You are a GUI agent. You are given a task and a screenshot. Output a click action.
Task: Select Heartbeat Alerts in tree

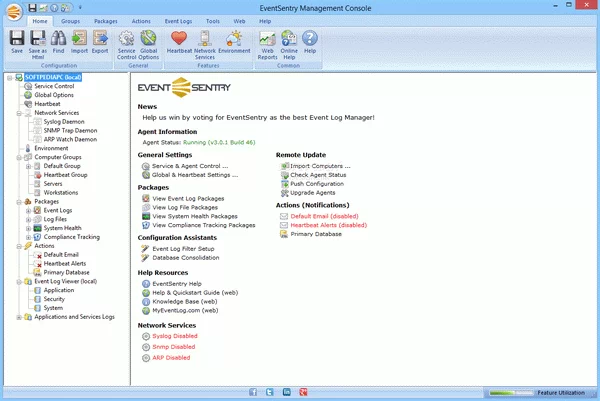click(x=65, y=264)
